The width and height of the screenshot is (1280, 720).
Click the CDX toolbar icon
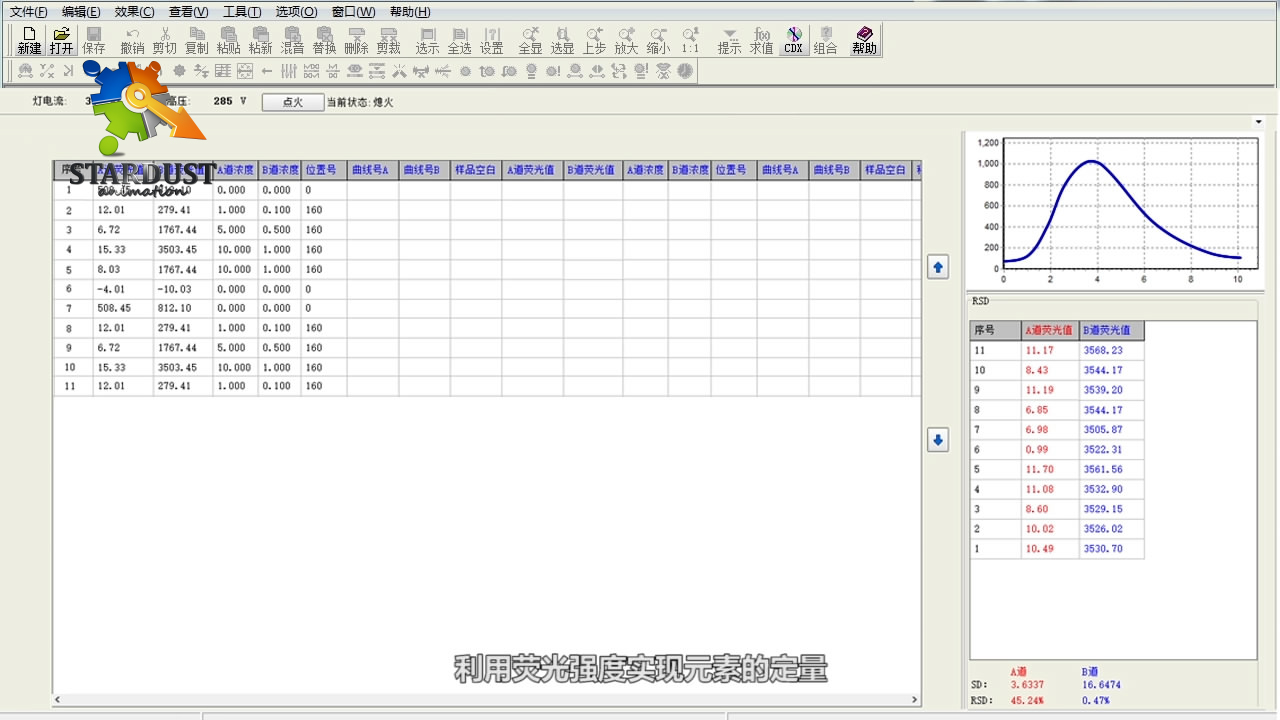793,40
